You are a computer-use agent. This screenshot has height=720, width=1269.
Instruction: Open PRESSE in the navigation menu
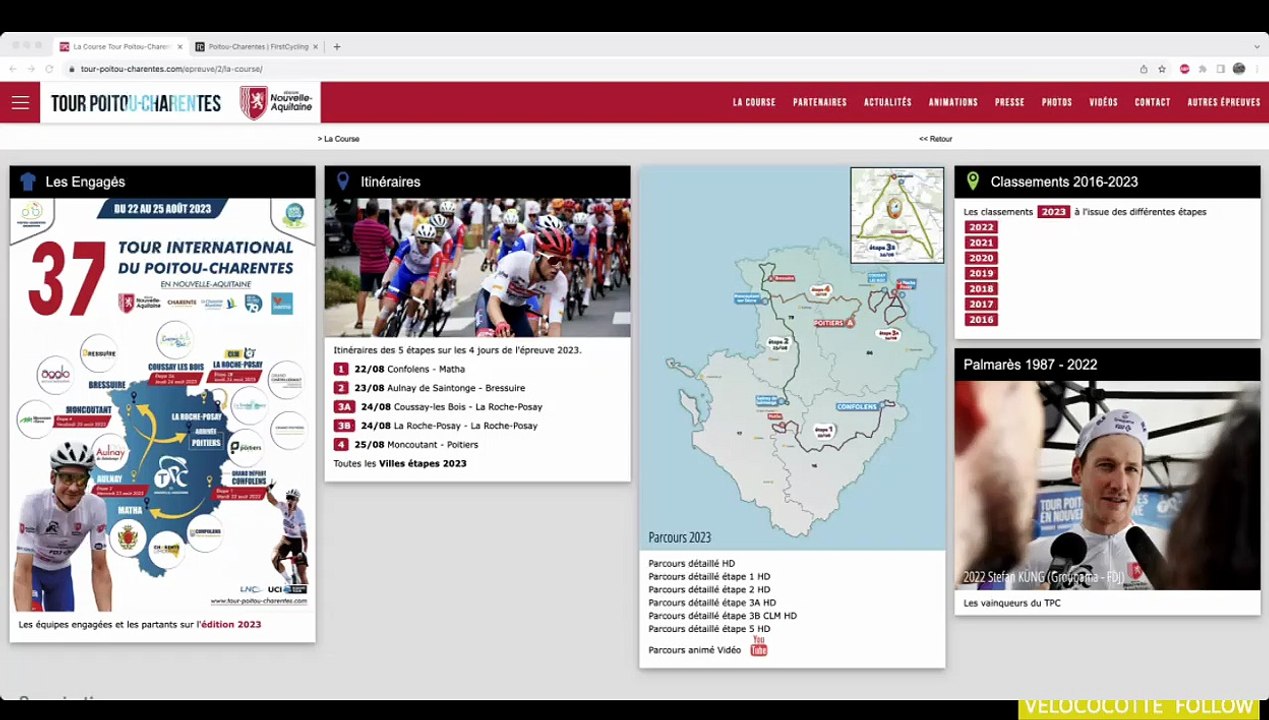[x=1009, y=102]
